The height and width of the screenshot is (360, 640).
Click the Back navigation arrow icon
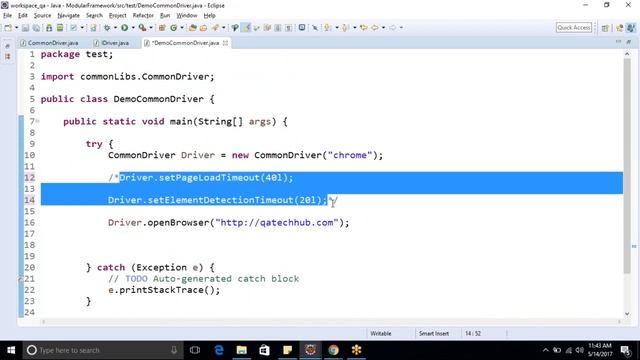point(374,28)
